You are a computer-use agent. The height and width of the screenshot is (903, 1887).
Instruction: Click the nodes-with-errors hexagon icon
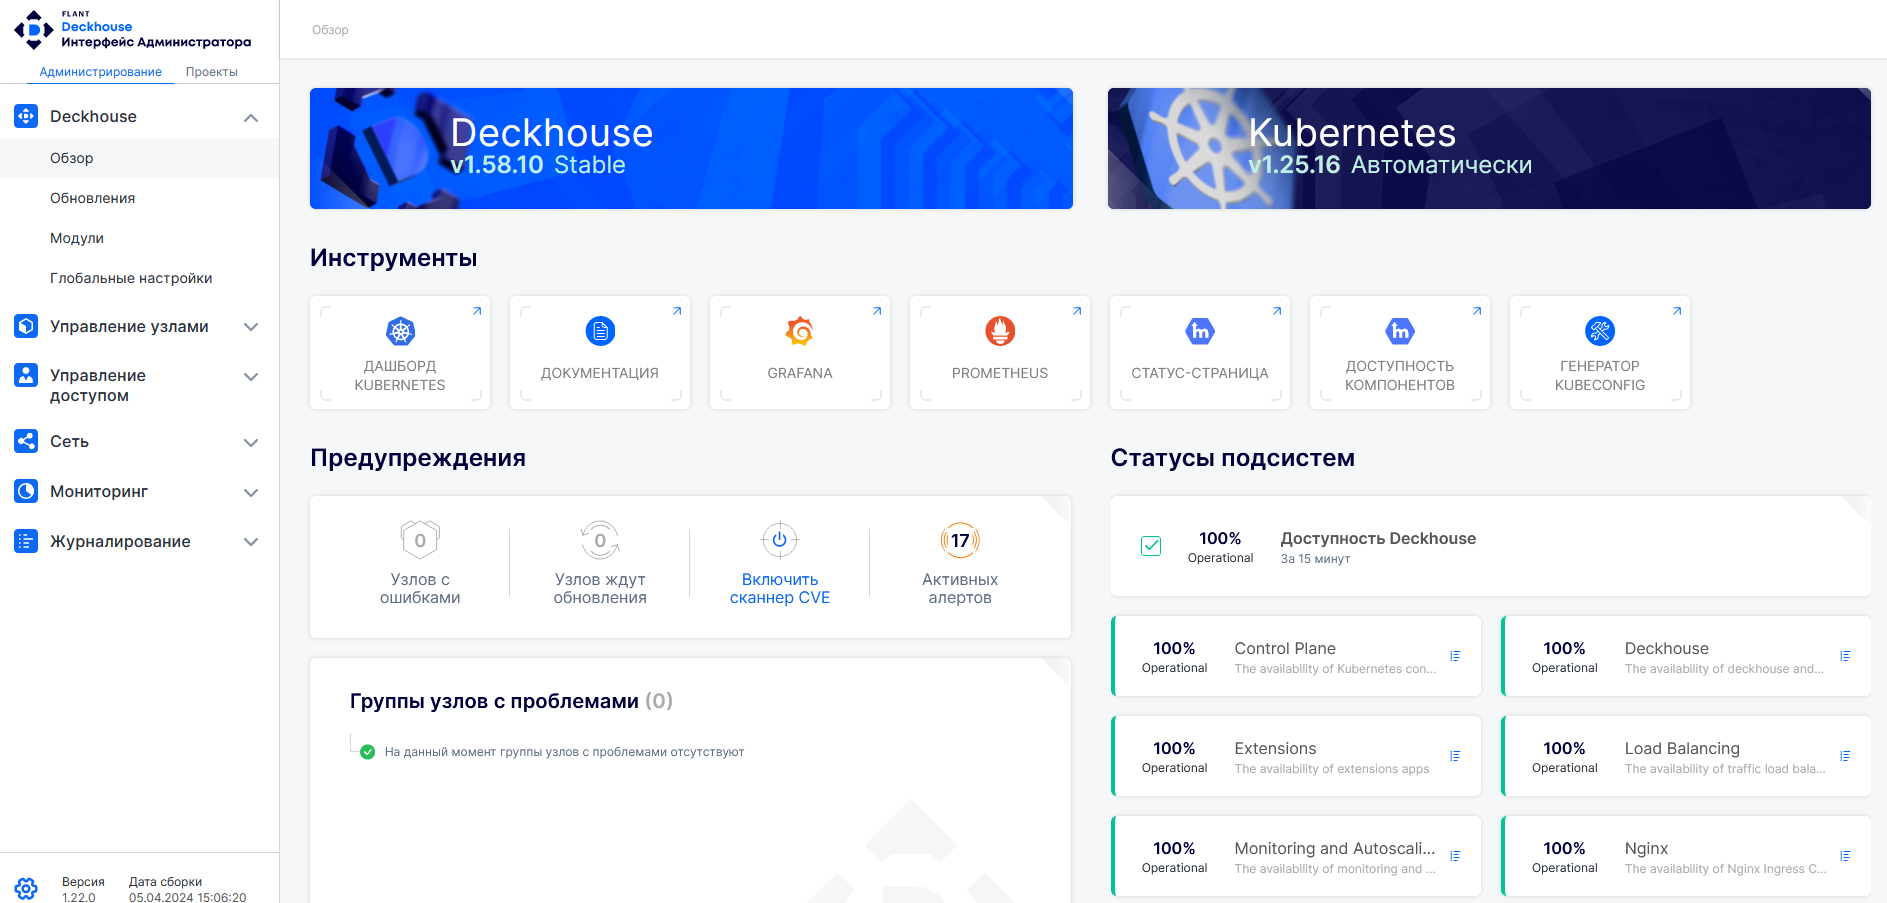(420, 540)
